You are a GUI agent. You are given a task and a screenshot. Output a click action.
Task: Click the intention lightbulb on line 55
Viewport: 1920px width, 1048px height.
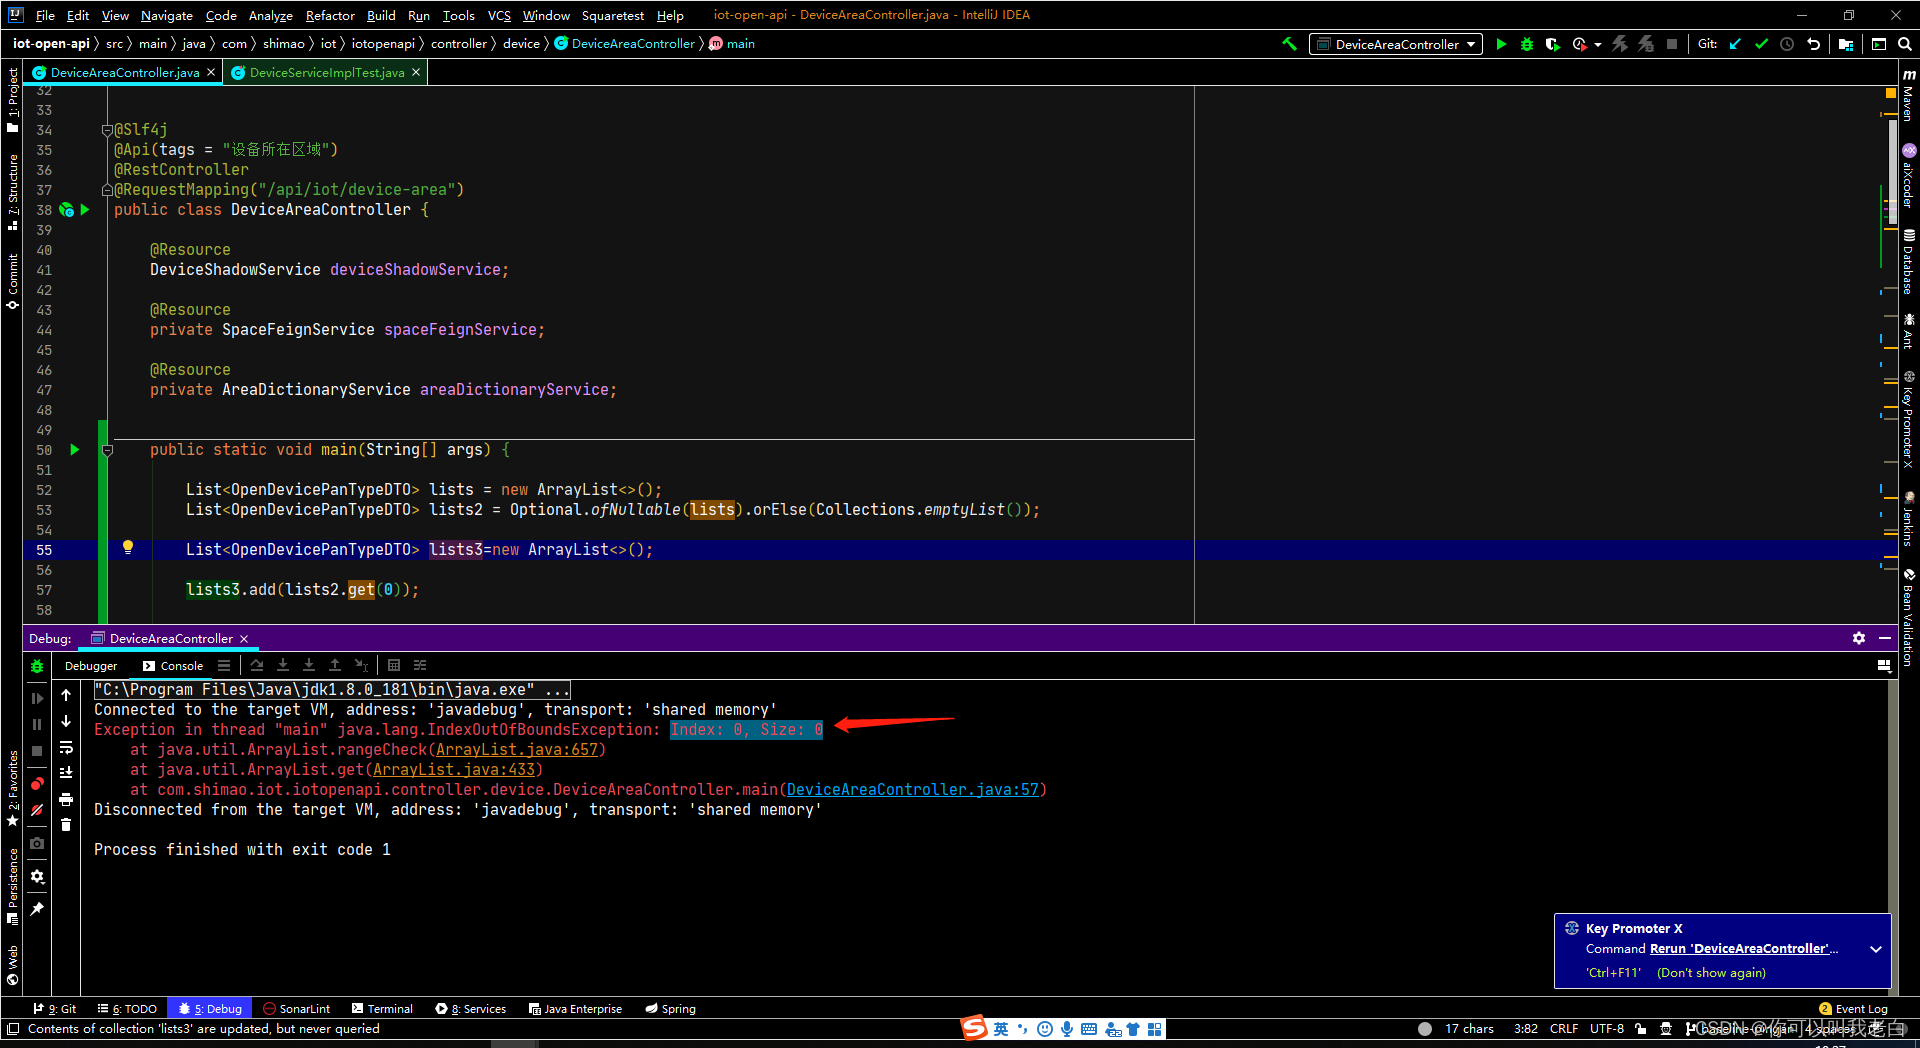coord(128,547)
